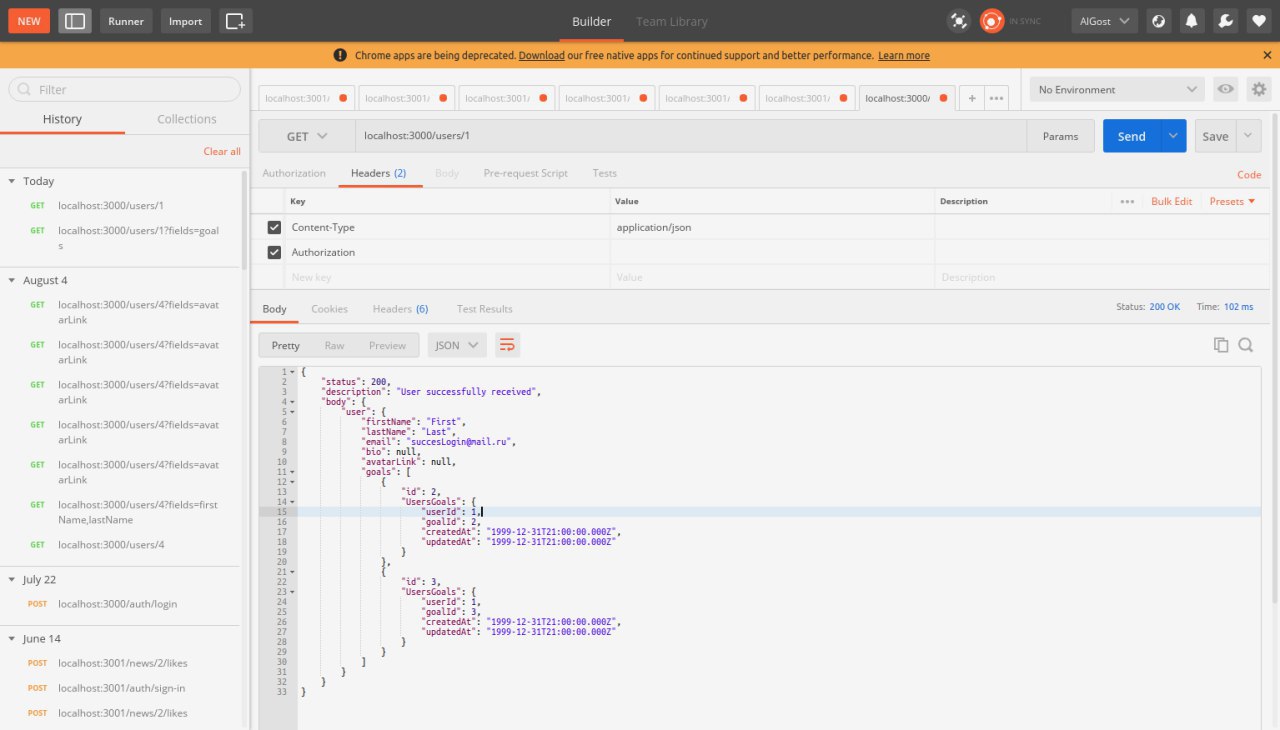Toggle line wrap icon in response
1280x730 pixels.
(507, 345)
